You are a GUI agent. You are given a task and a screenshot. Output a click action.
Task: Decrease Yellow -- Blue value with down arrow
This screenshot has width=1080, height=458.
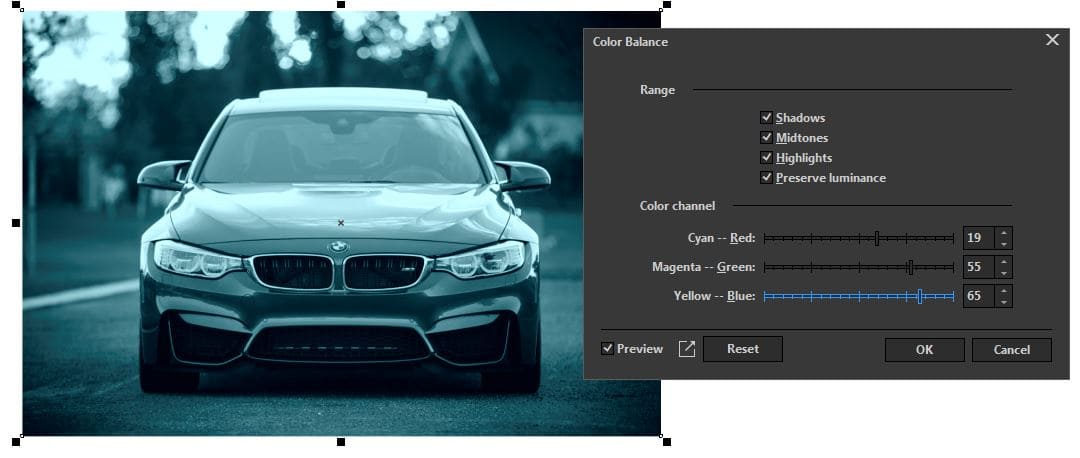click(1004, 302)
